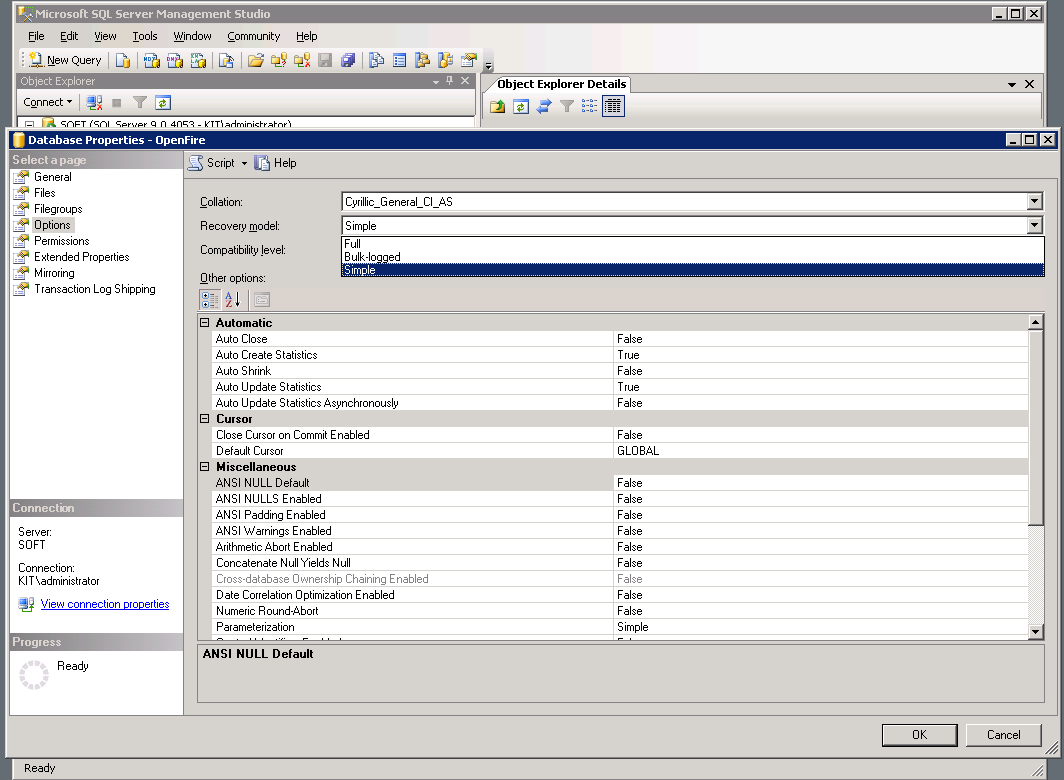Show the Object Explorer via toolbar icon
The height and width of the screenshot is (780, 1064).
[x=422, y=60]
